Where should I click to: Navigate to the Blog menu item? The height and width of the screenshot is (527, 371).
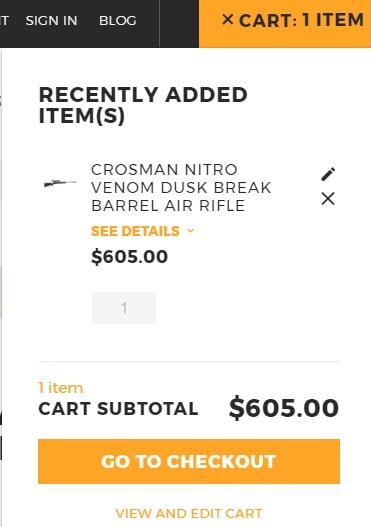coord(118,21)
